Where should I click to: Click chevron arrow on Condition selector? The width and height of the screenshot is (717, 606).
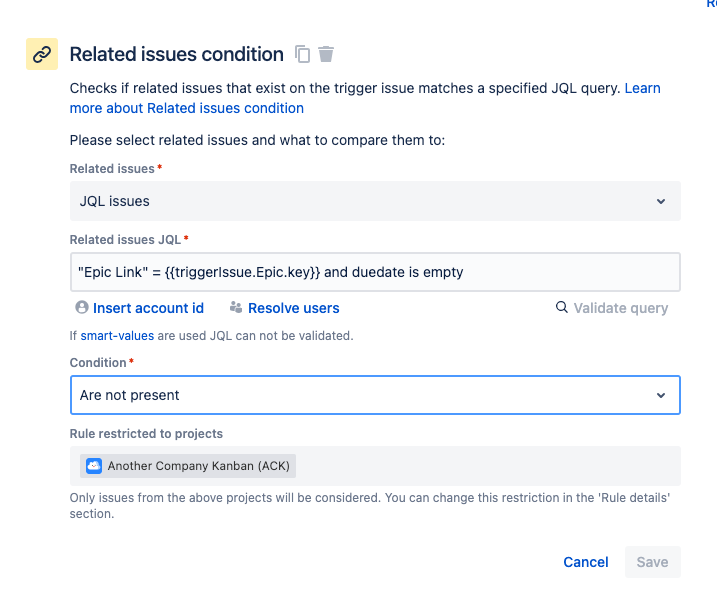pyautogui.click(x=661, y=395)
